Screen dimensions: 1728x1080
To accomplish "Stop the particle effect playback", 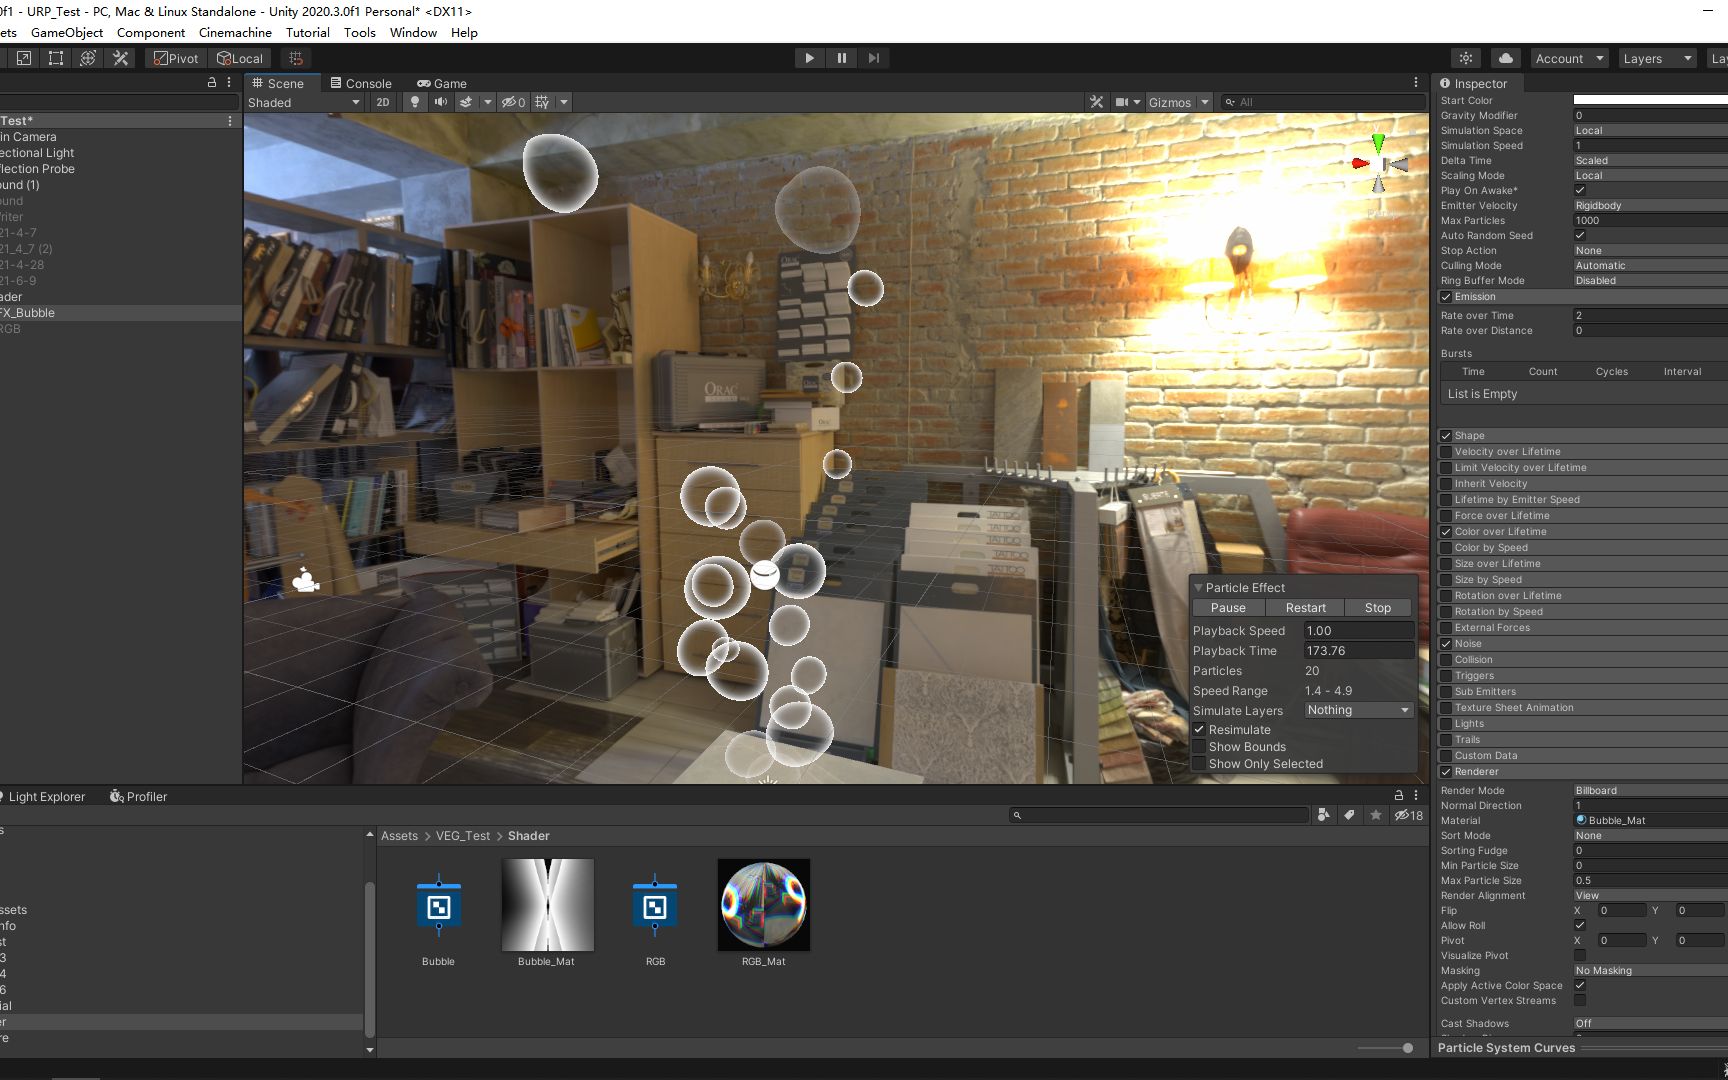I will coord(1377,607).
